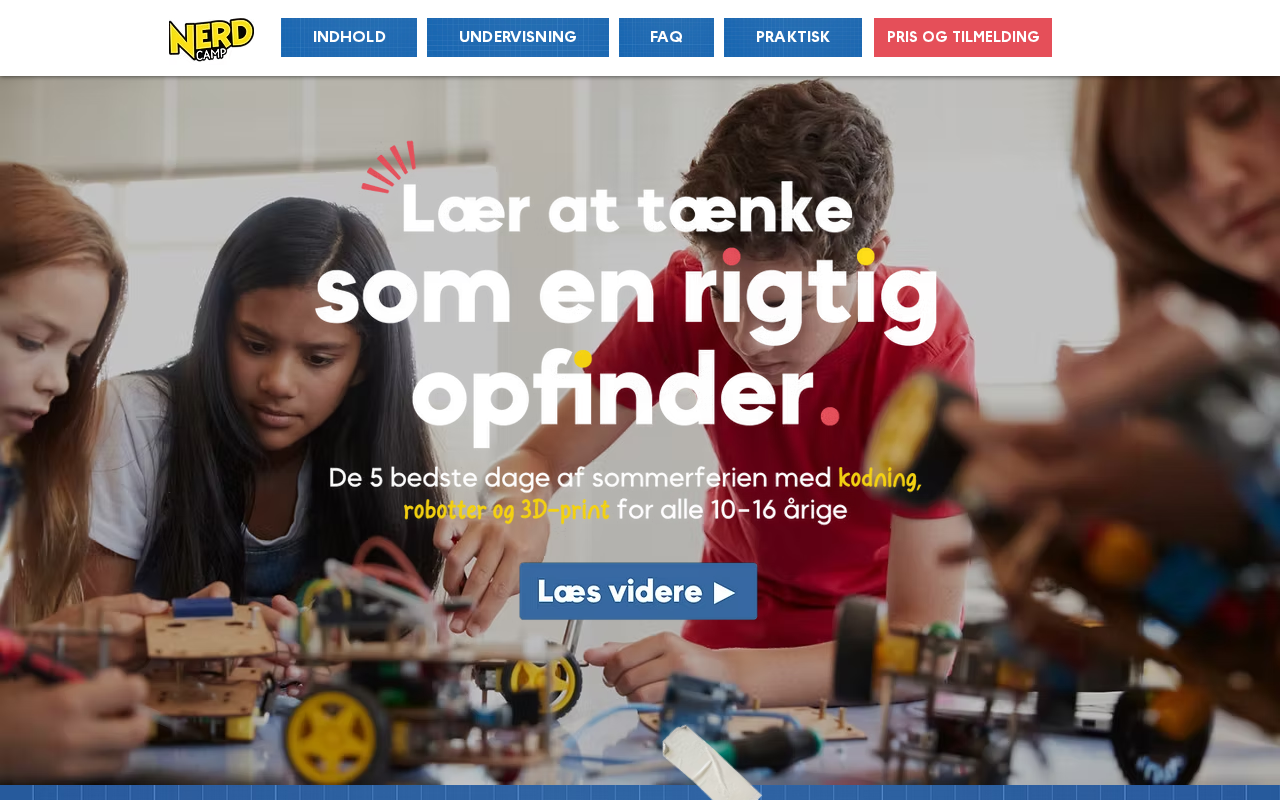Click the red burst decoration above the headline

tap(389, 167)
